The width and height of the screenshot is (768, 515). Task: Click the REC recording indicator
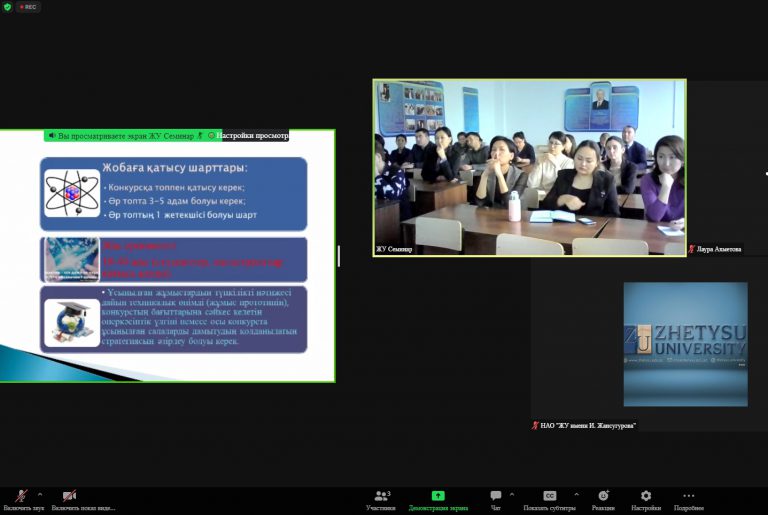click(27, 6)
